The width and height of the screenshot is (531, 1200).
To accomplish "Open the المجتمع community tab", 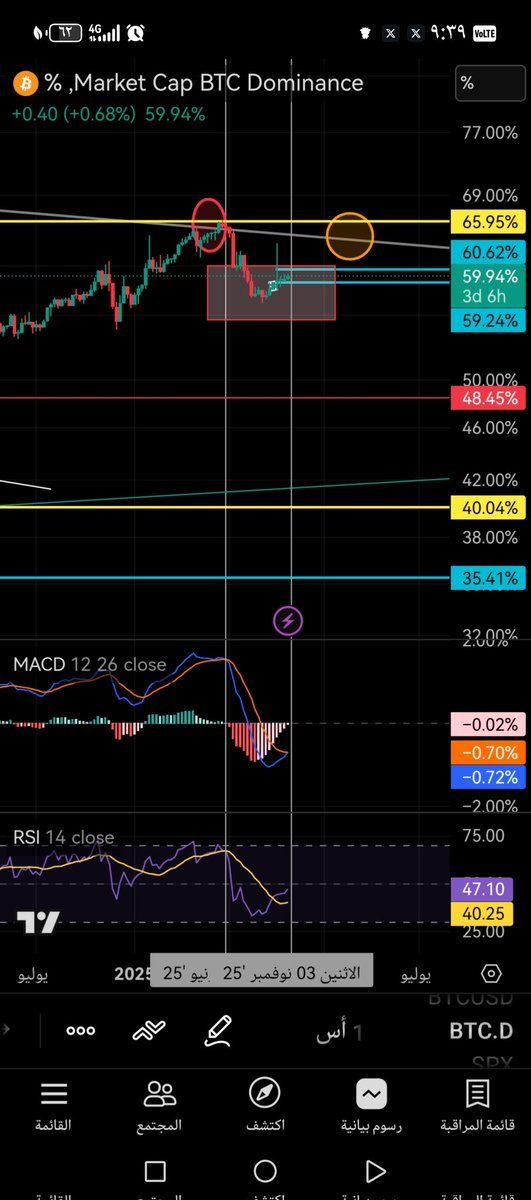I will (x=158, y=1106).
